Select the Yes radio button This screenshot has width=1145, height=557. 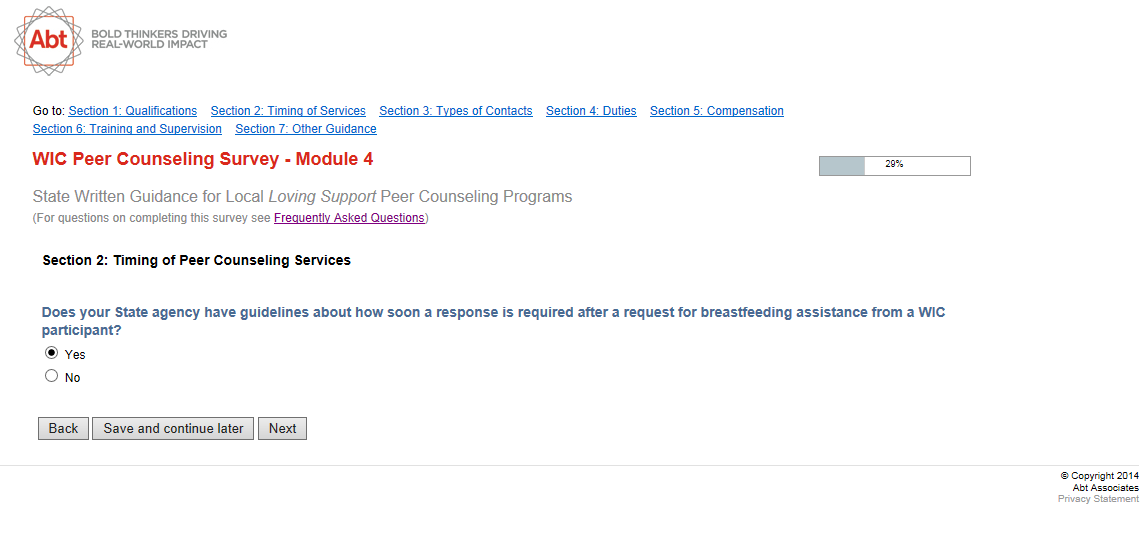point(52,353)
